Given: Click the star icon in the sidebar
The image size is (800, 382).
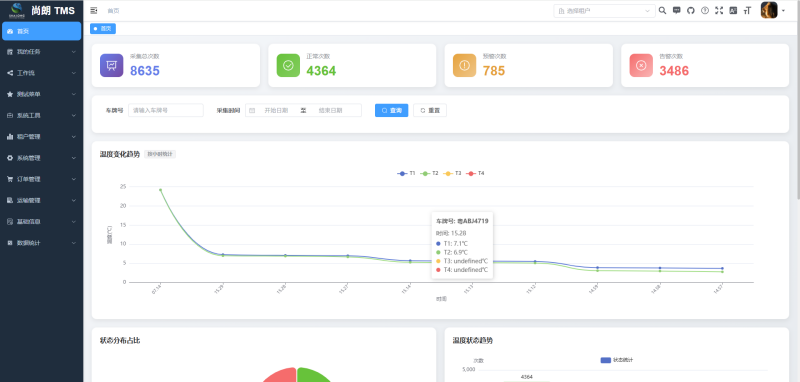Looking at the screenshot, I should [x=10, y=94].
